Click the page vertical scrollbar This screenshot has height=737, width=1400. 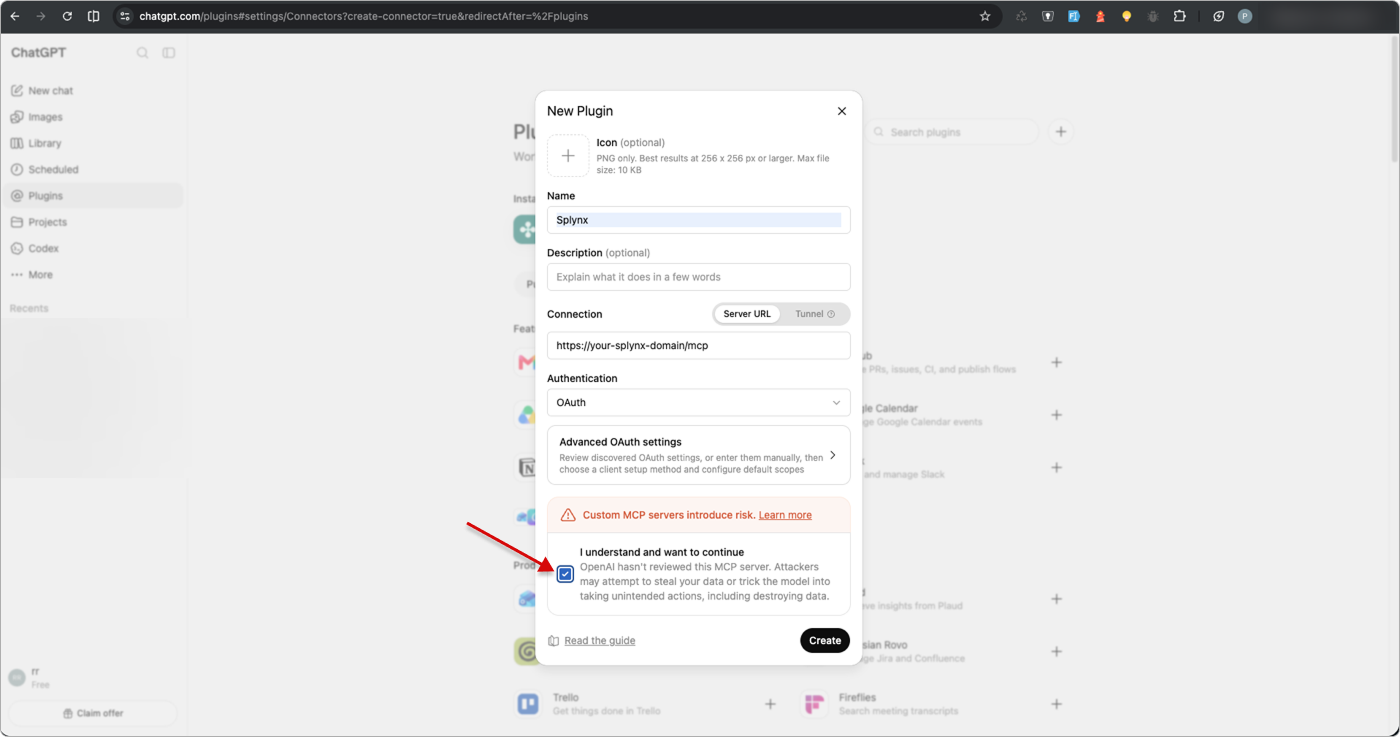(x=1393, y=100)
